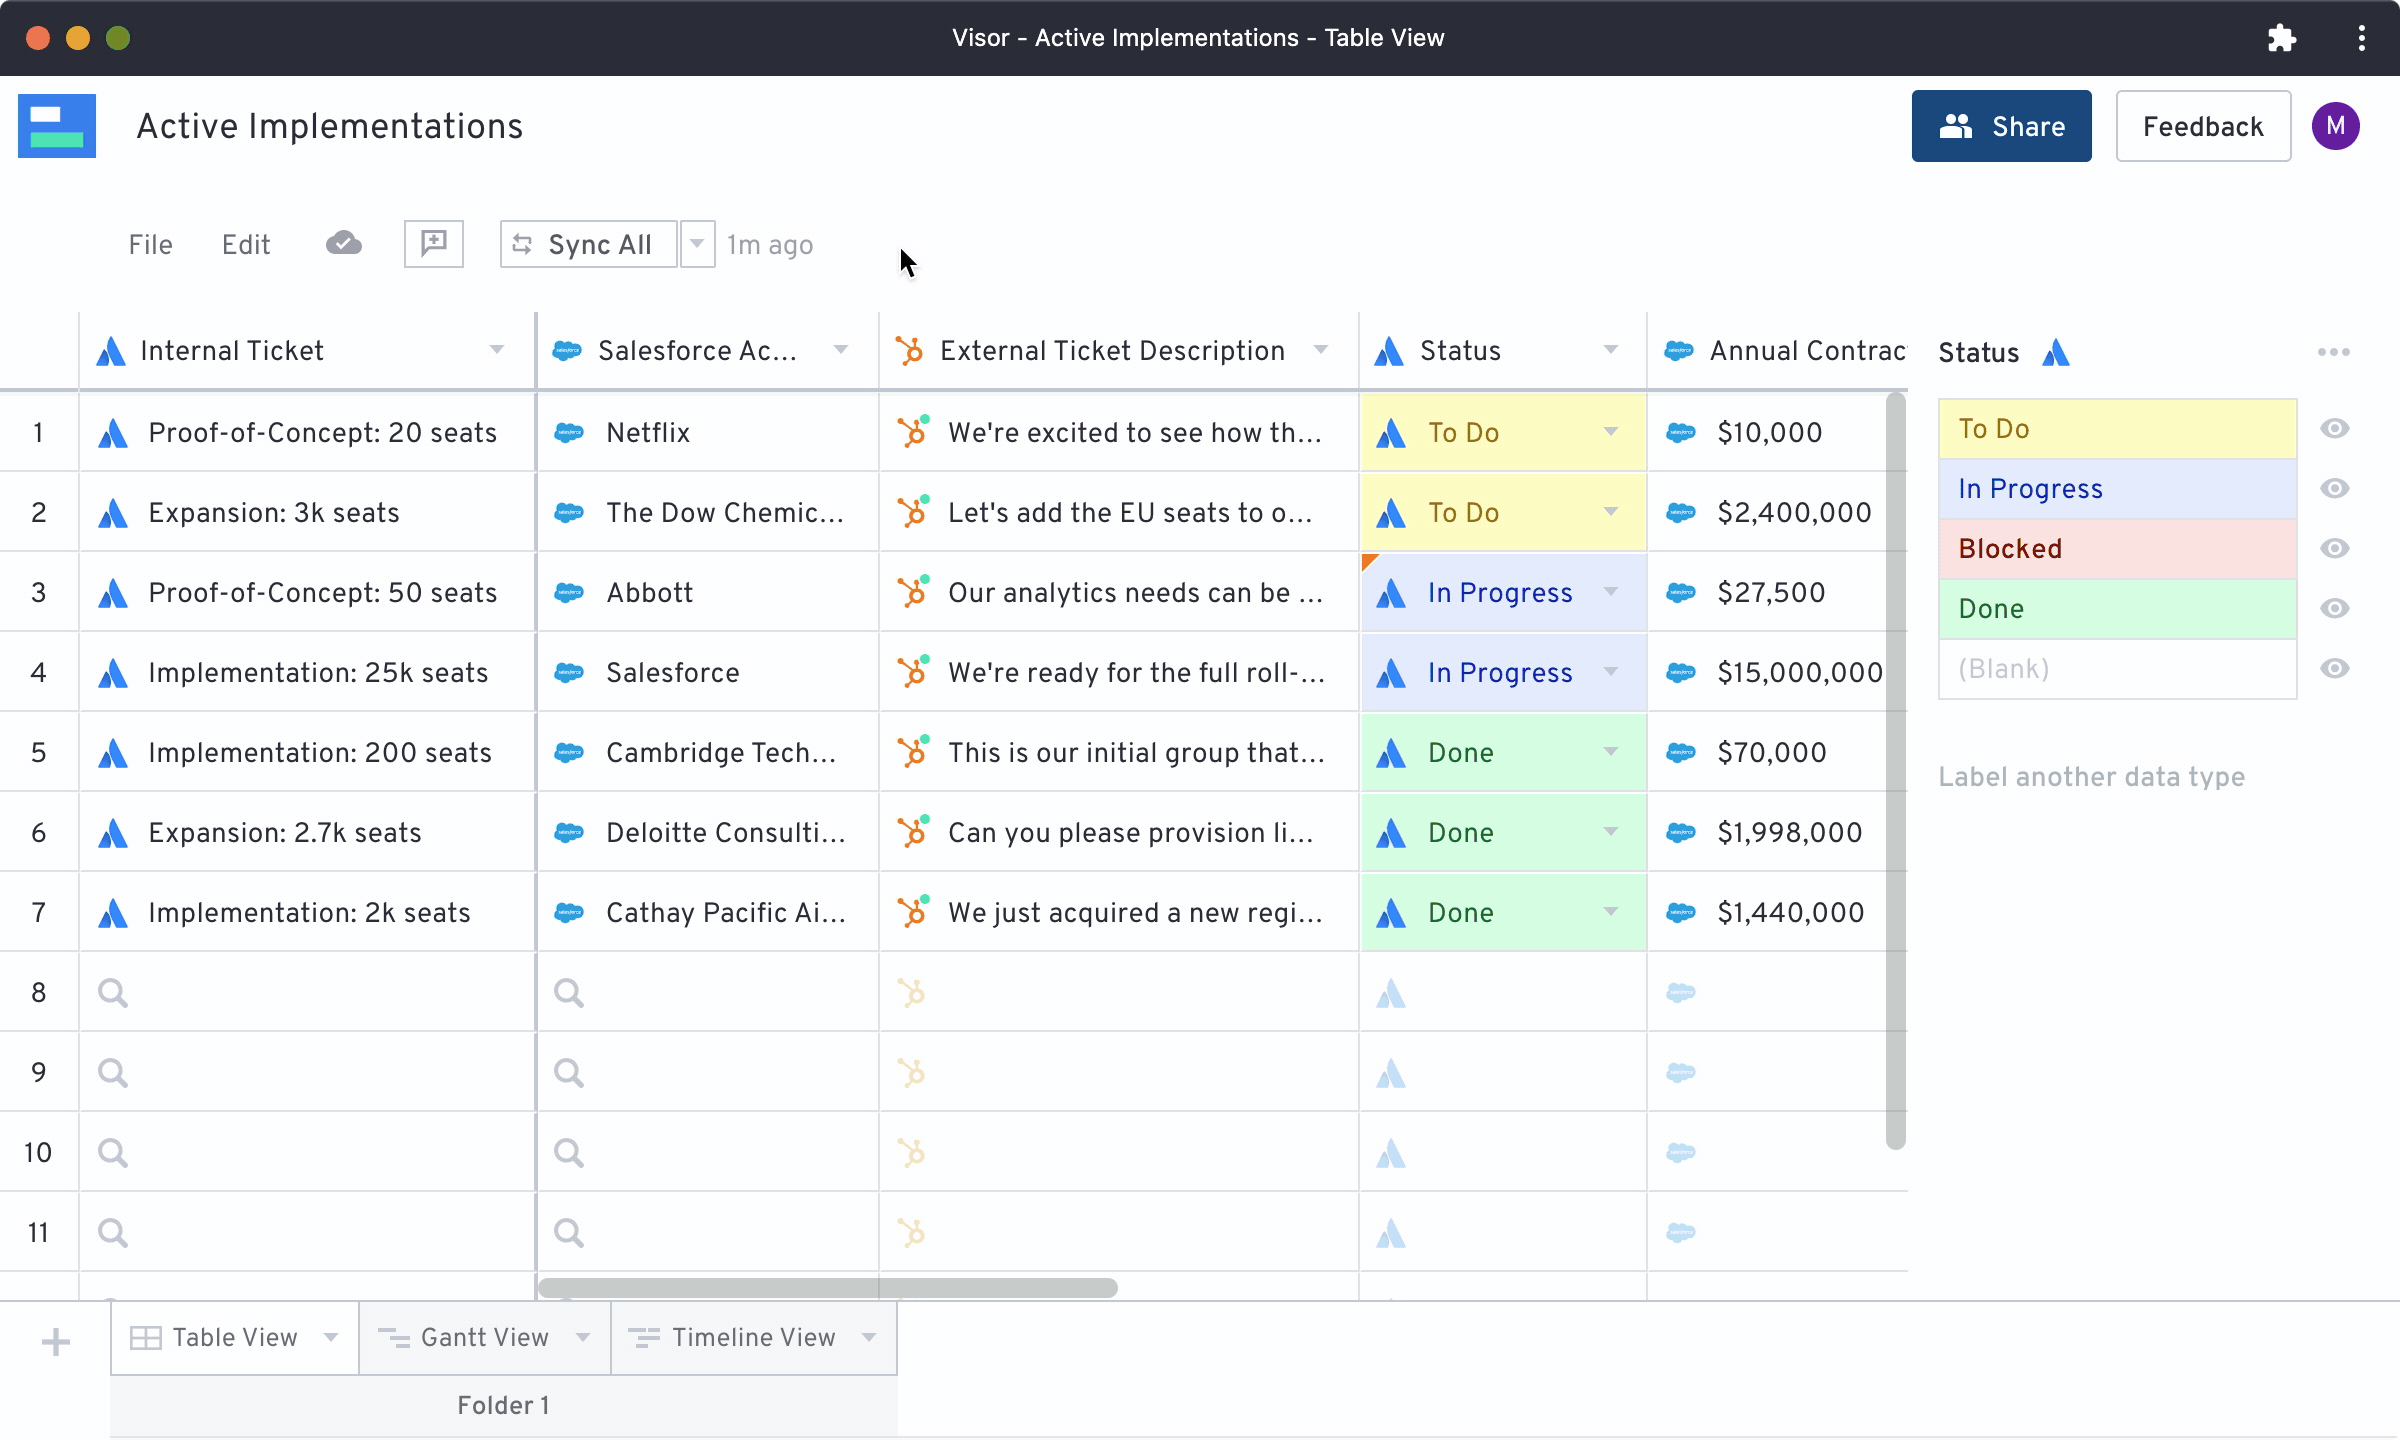Change the To Do status on the Netflix row

1610,432
